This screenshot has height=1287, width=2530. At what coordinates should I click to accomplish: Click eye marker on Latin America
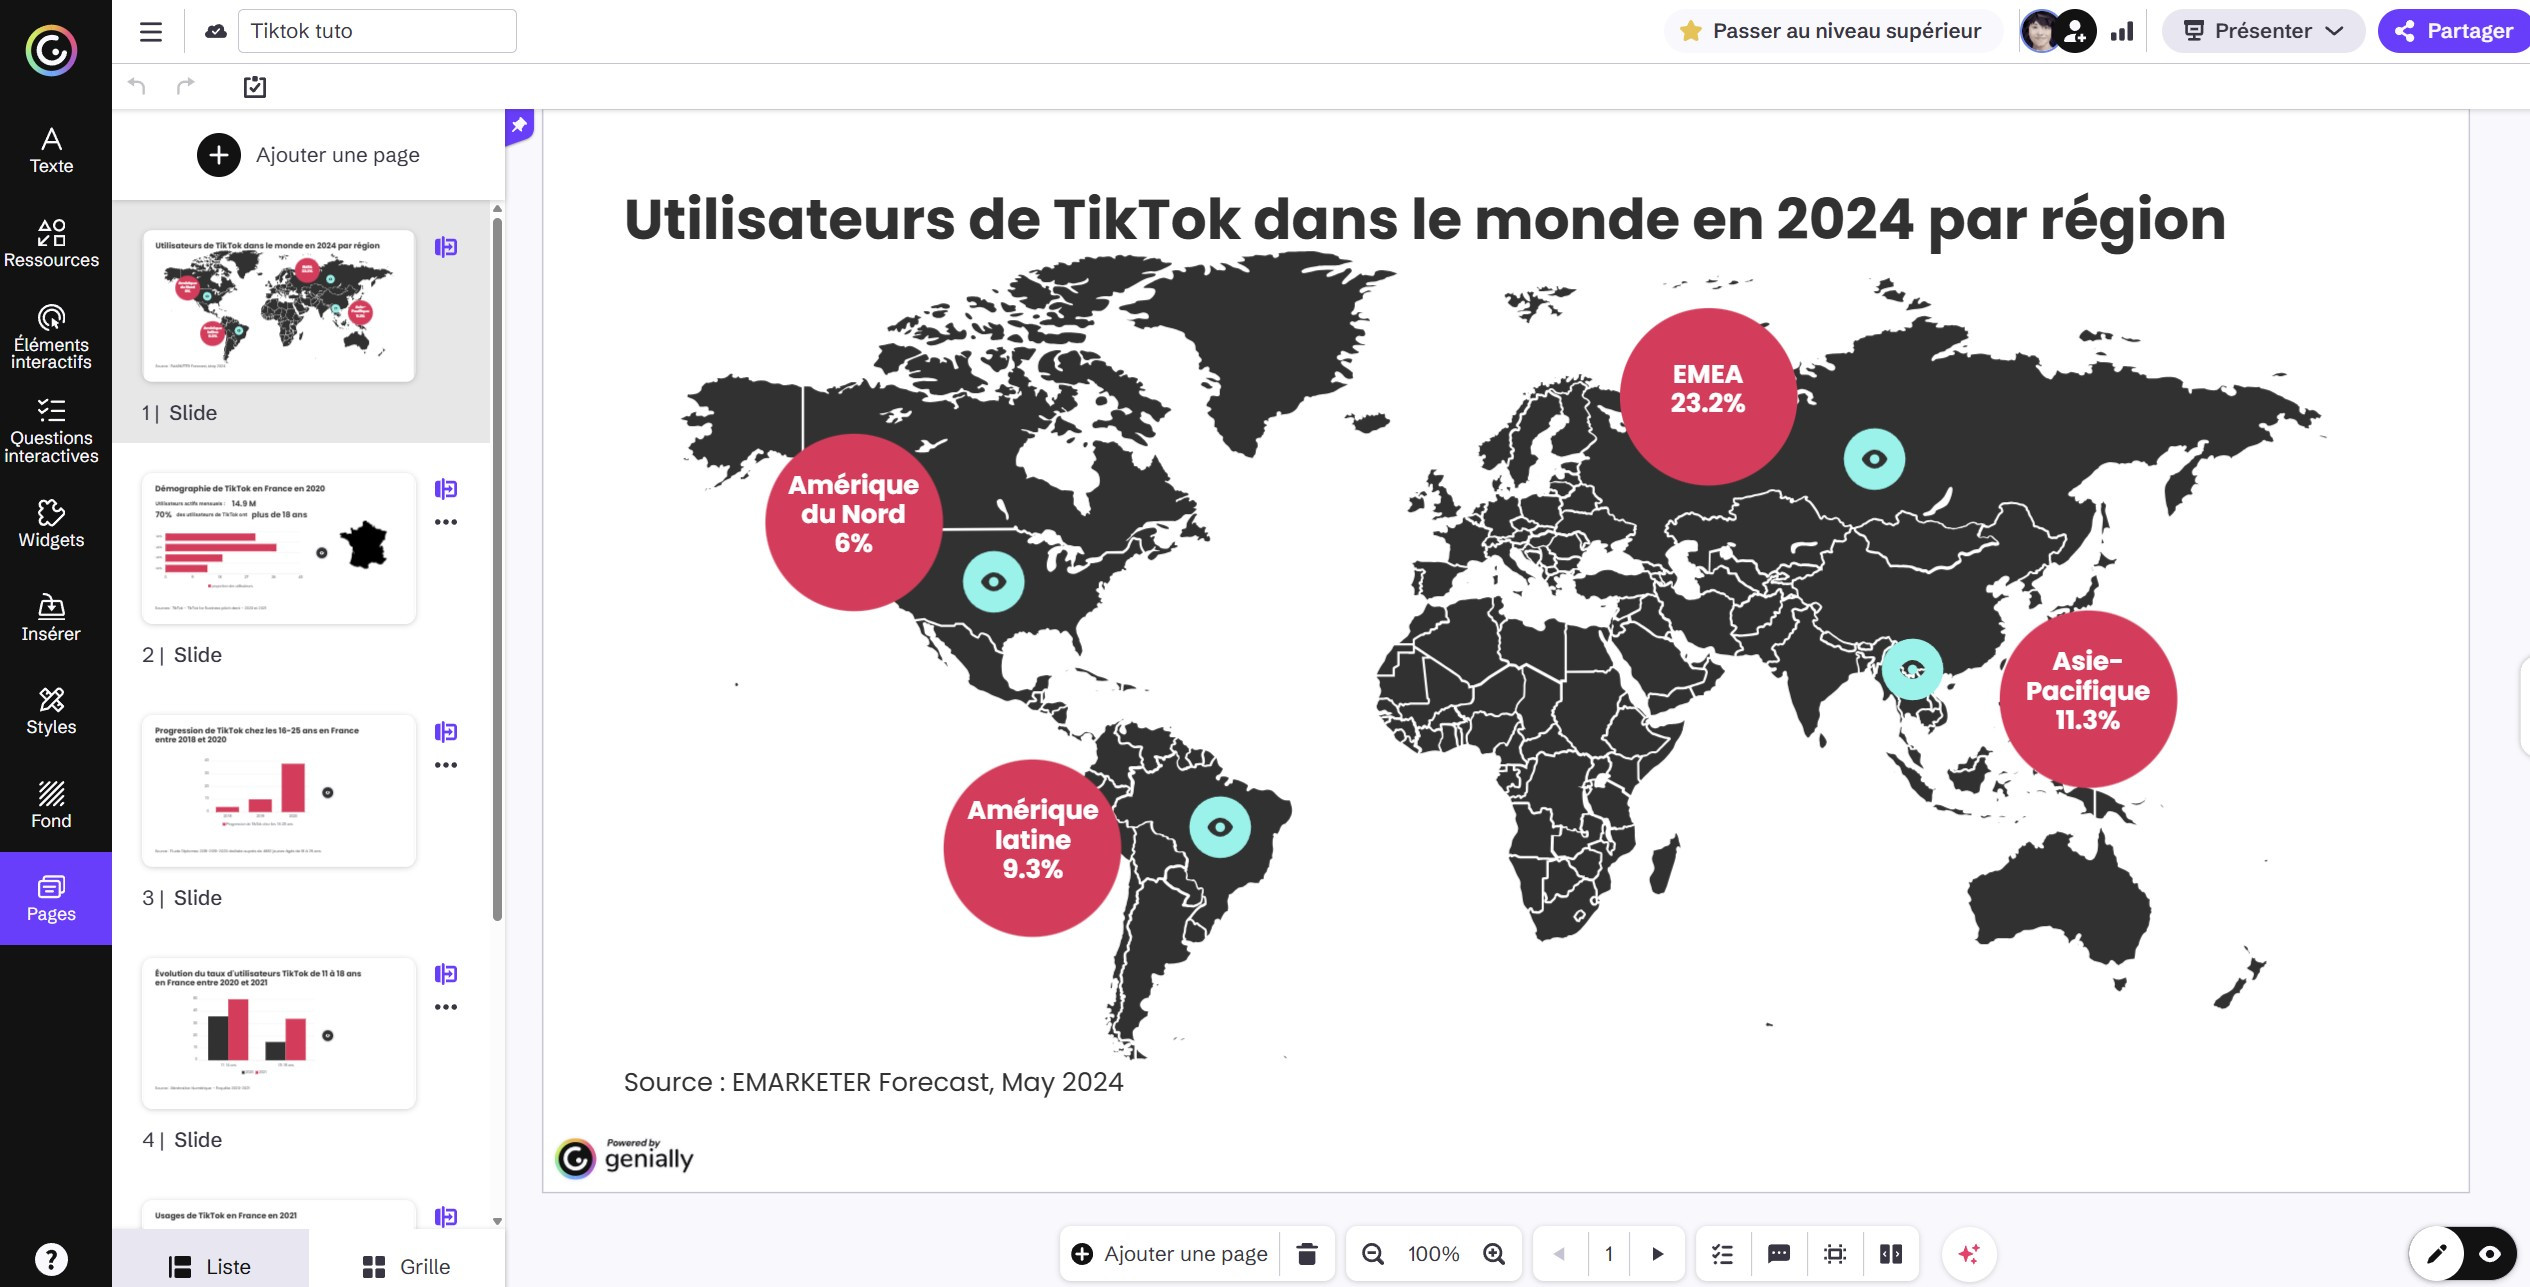(1220, 827)
